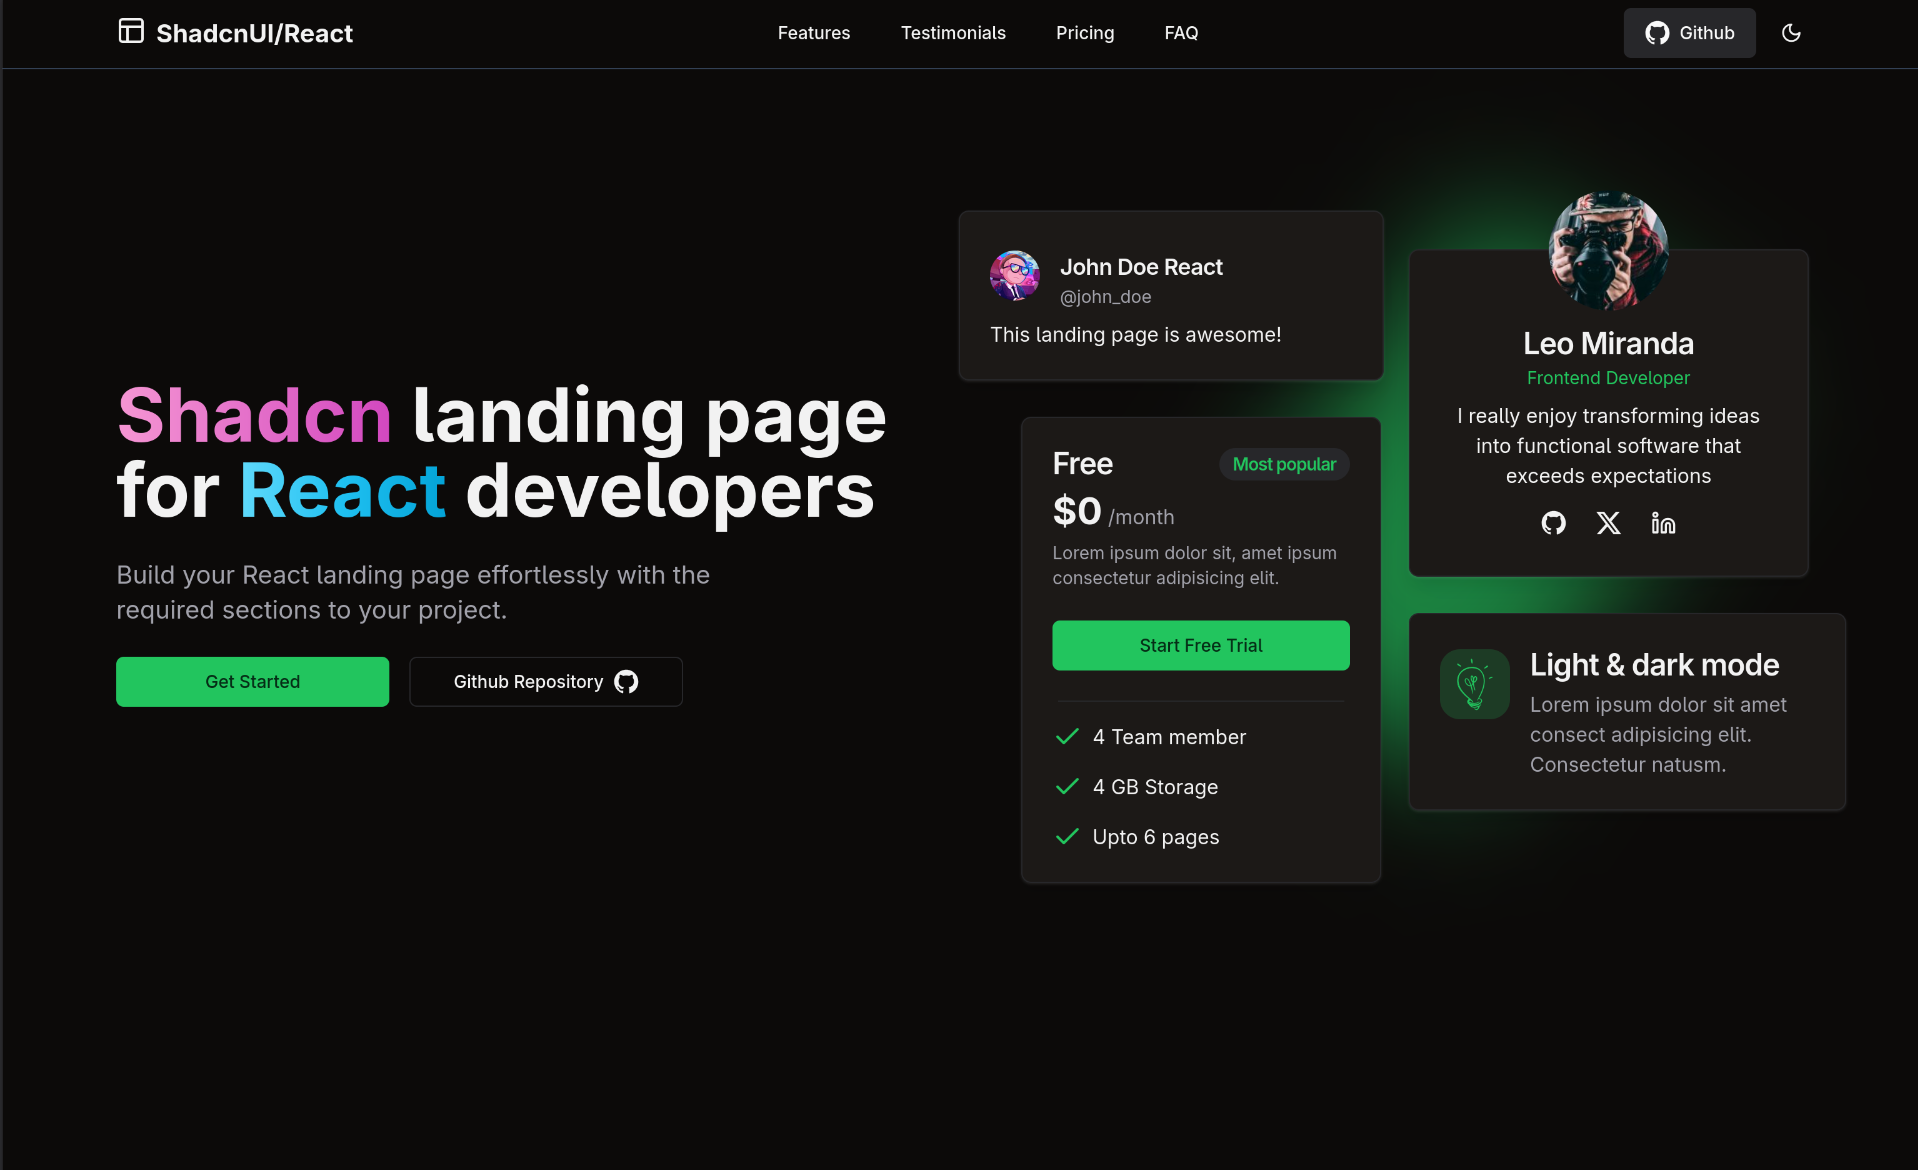Open Leo Miranda's LinkedIn profile icon

pos(1663,523)
